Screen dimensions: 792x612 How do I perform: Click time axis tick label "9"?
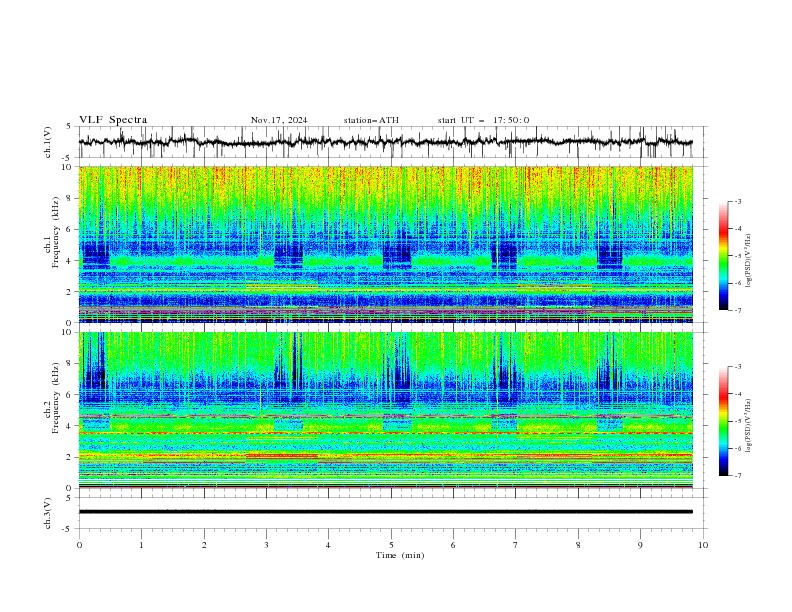[x=640, y=545]
